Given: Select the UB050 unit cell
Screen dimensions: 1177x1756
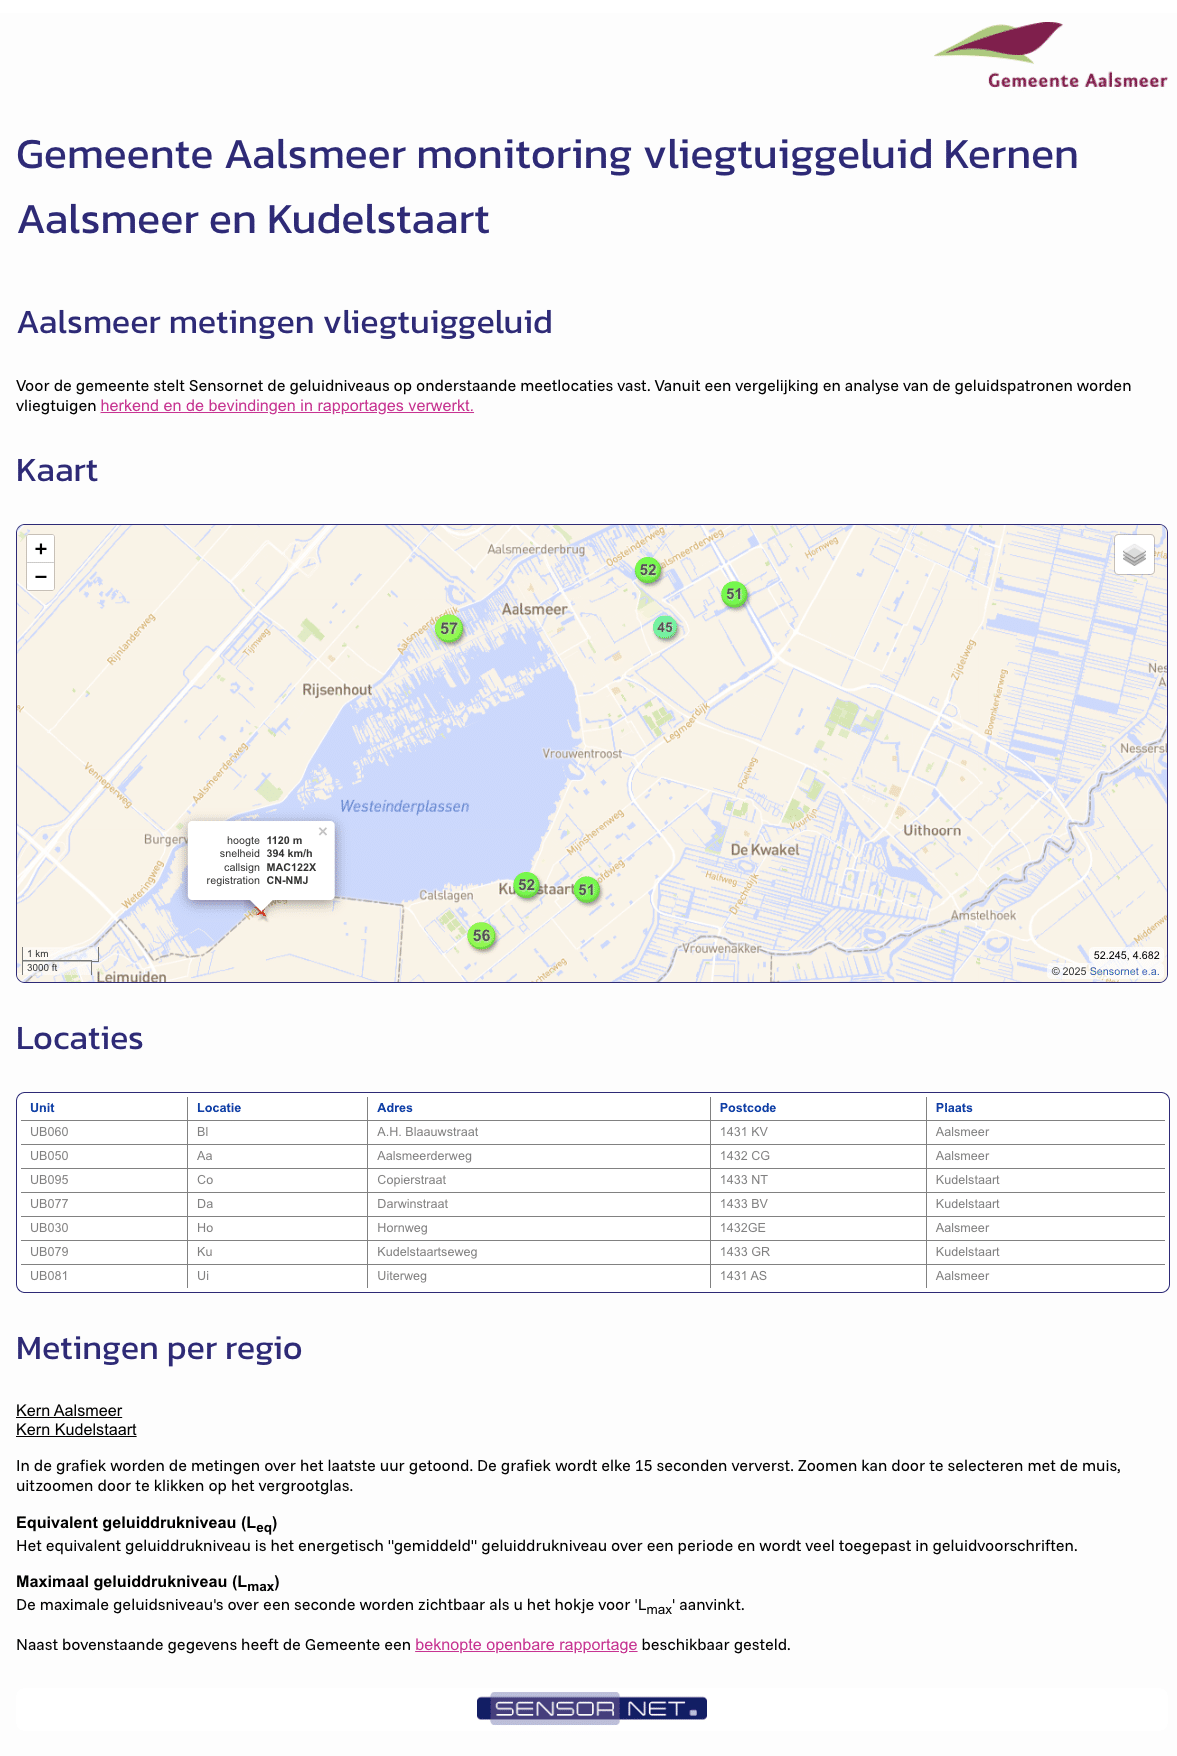Looking at the screenshot, I should coord(104,1156).
